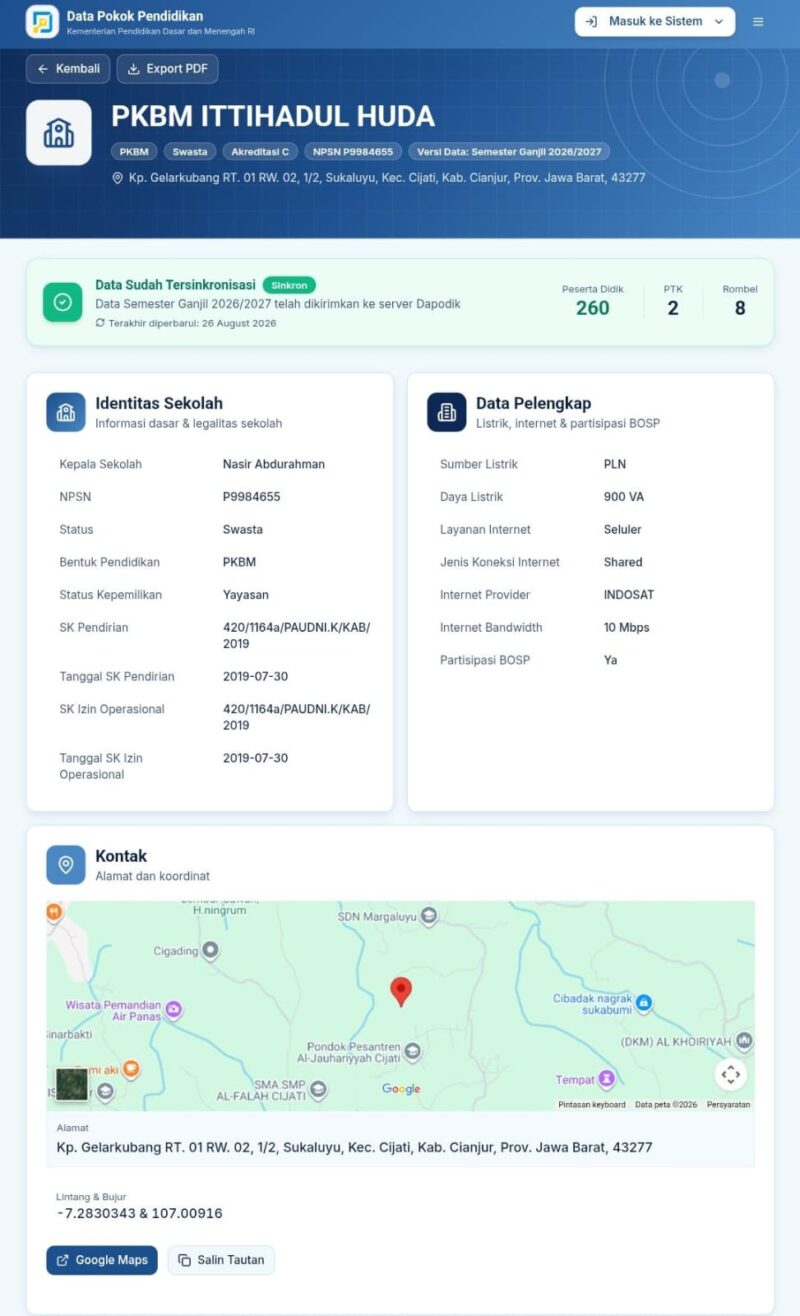Screen dimensions: 800x1316
Task: Switch to the satellite map layer thumbnail
Action: (x=72, y=1085)
